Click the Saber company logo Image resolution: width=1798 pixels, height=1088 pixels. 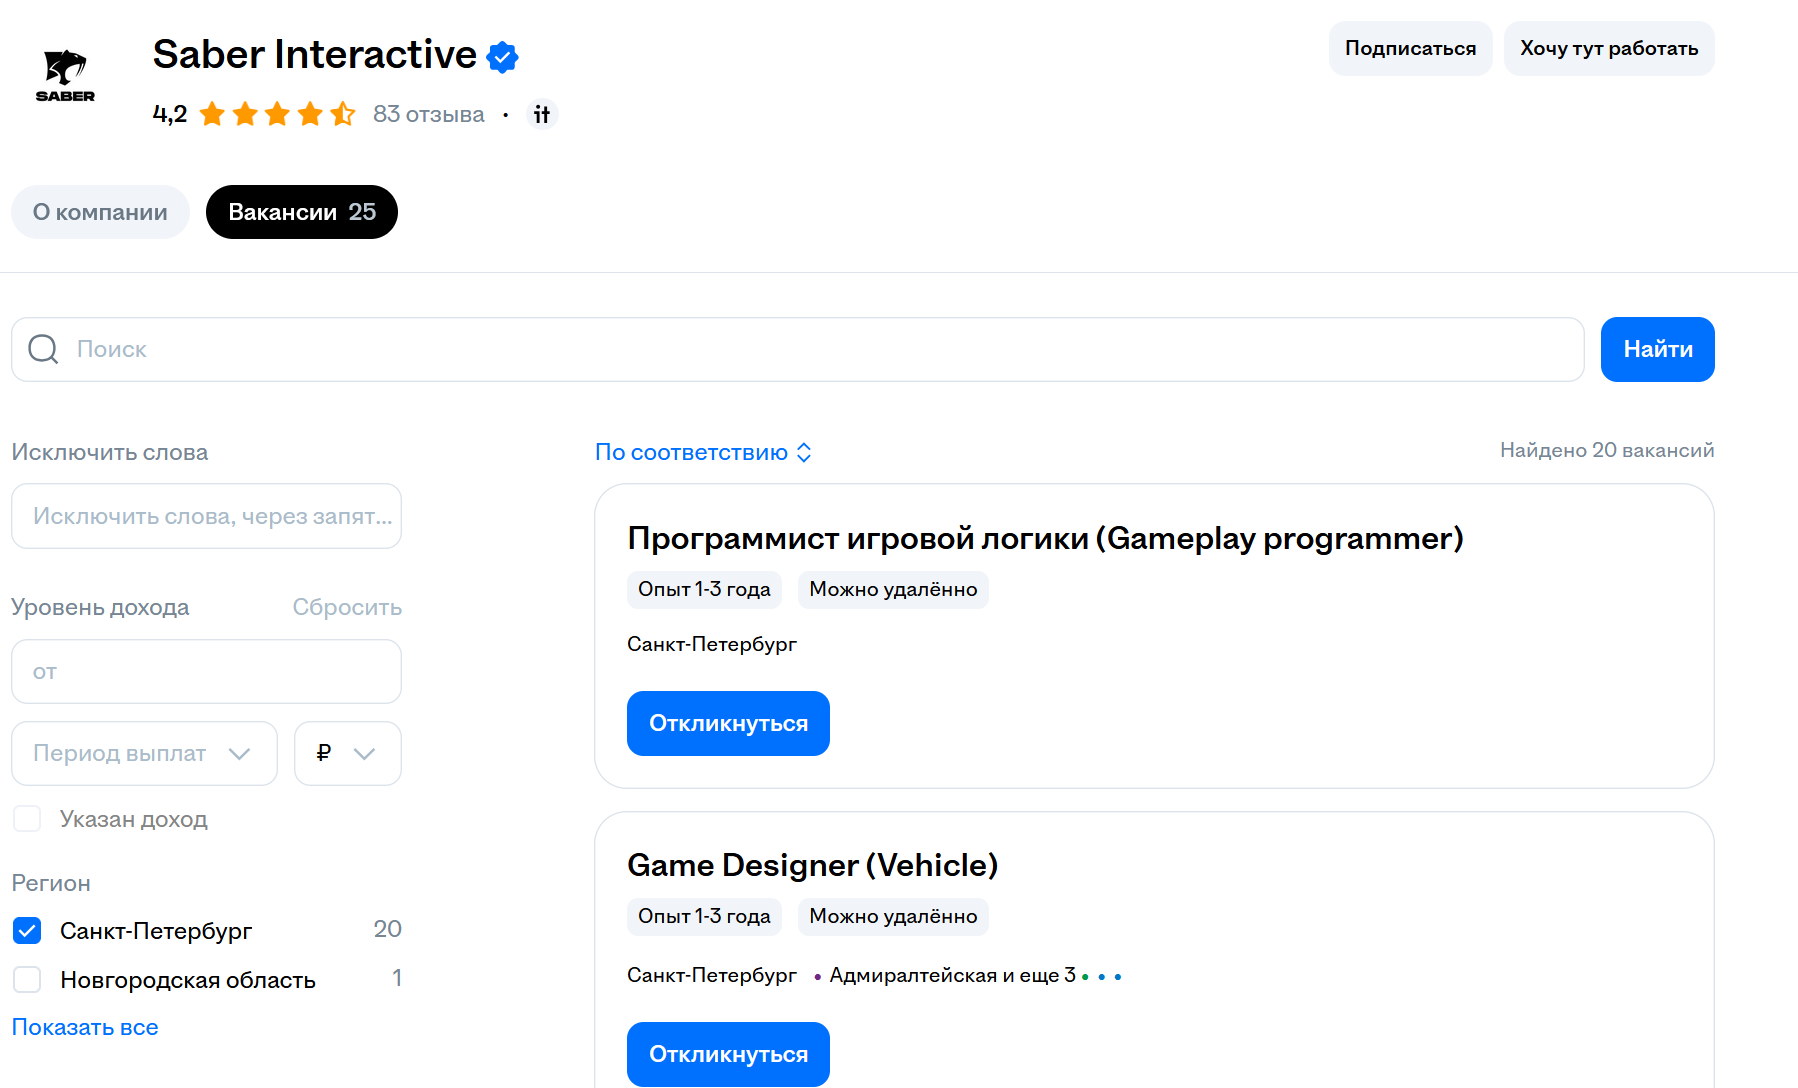[66, 76]
